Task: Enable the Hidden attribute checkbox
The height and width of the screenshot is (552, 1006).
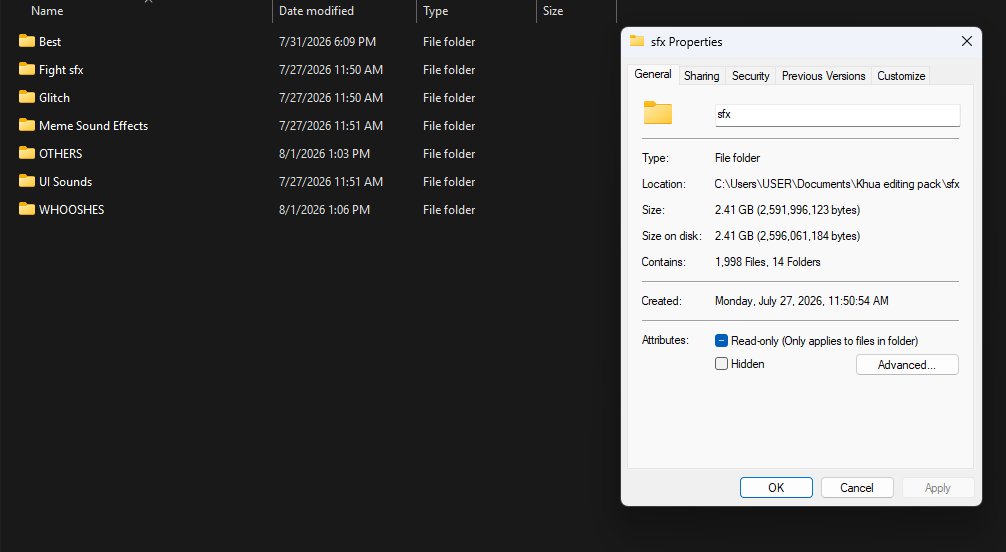Action: [721, 364]
